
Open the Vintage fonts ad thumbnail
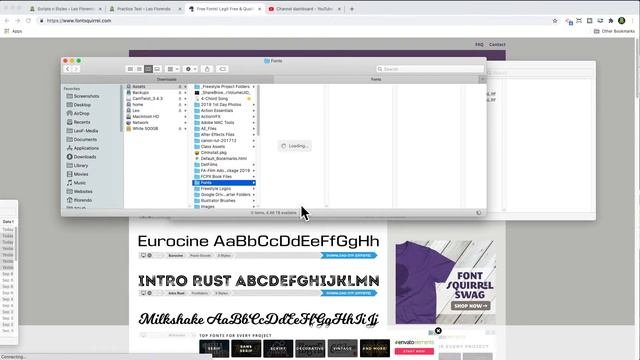click(x=342, y=348)
